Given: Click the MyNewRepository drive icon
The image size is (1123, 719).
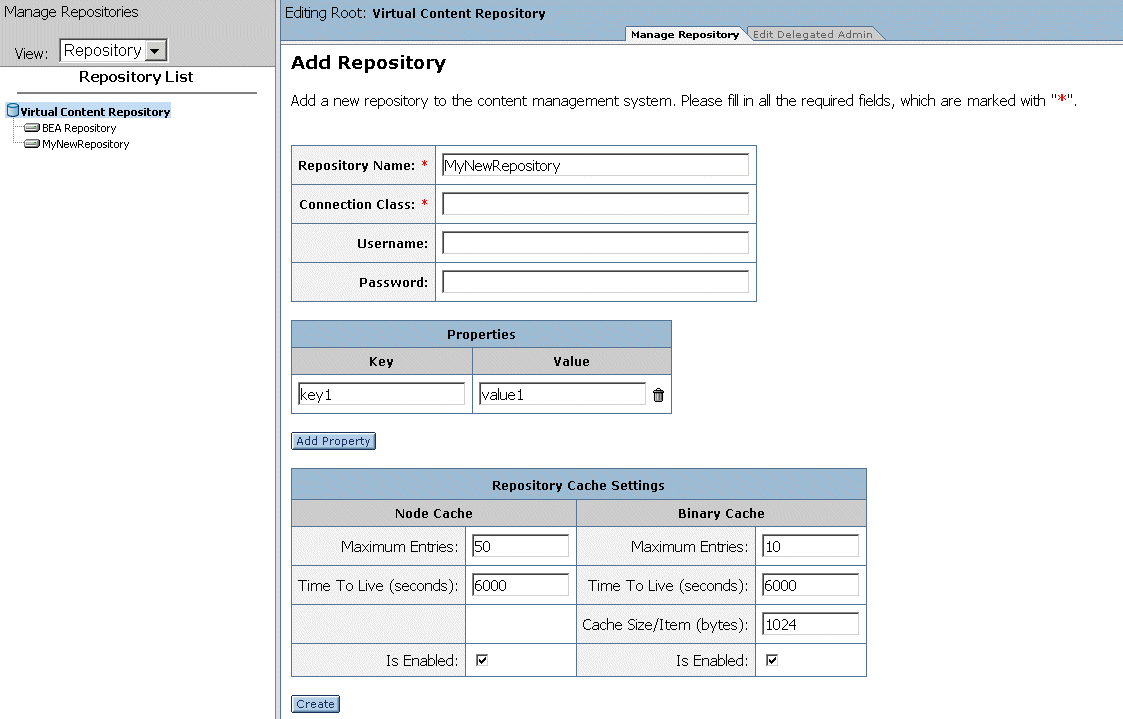Looking at the screenshot, I should coord(32,143).
